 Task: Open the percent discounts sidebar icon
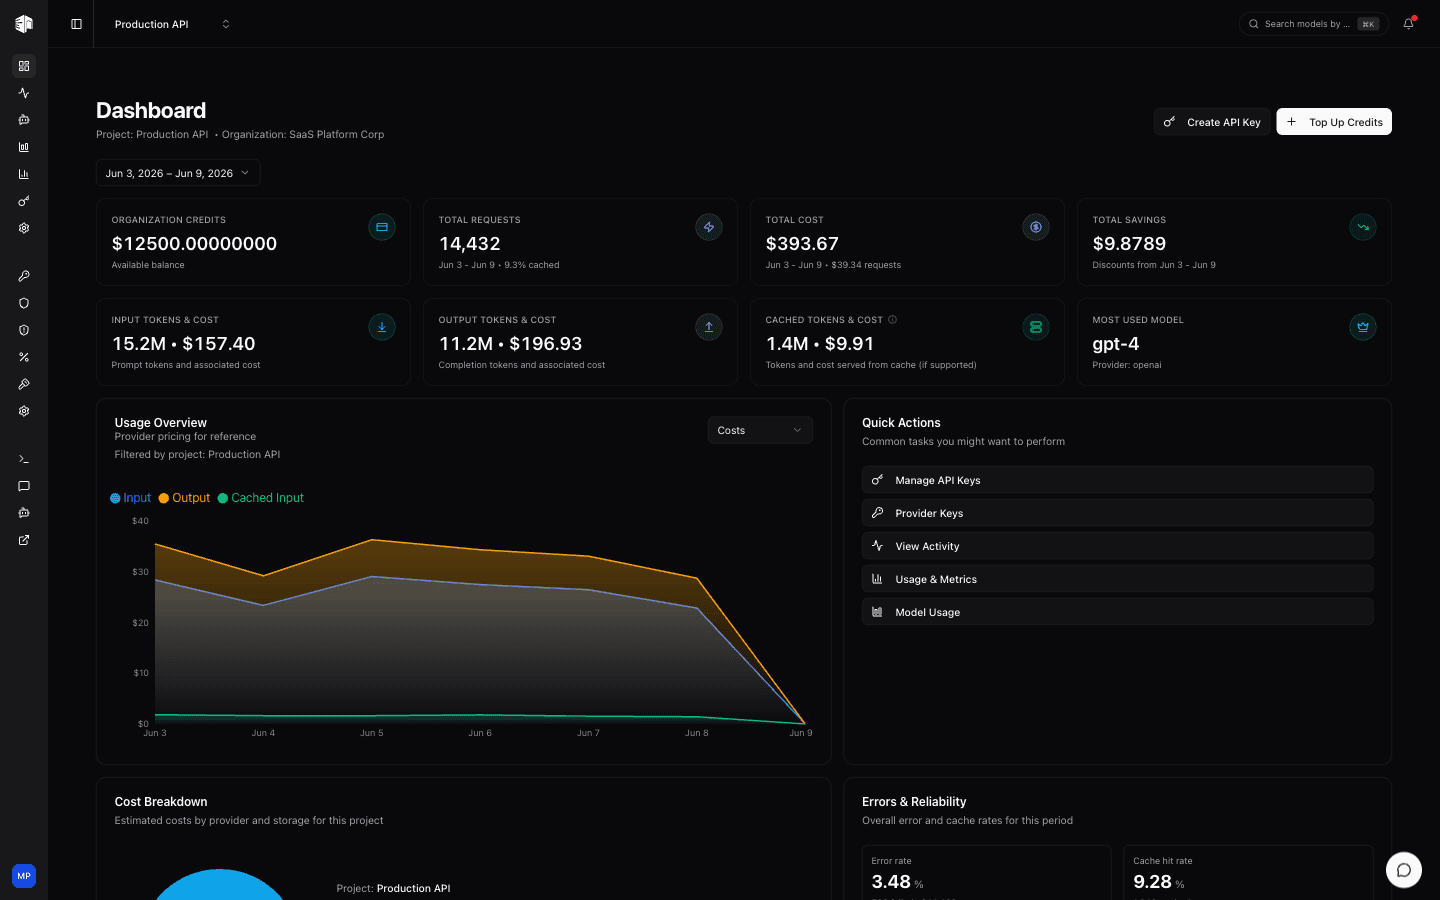[x=24, y=357]
